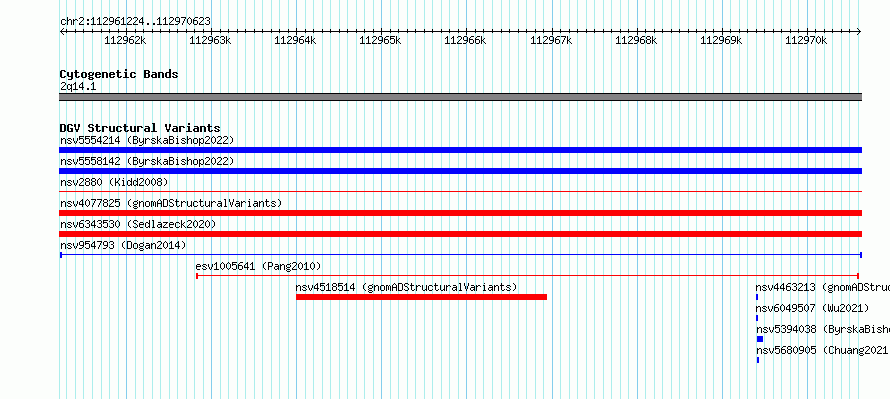890x399 pixels.
Task: Click the red bar for nsv4077825
Action: pyautogui.click(x=460, y=213)
